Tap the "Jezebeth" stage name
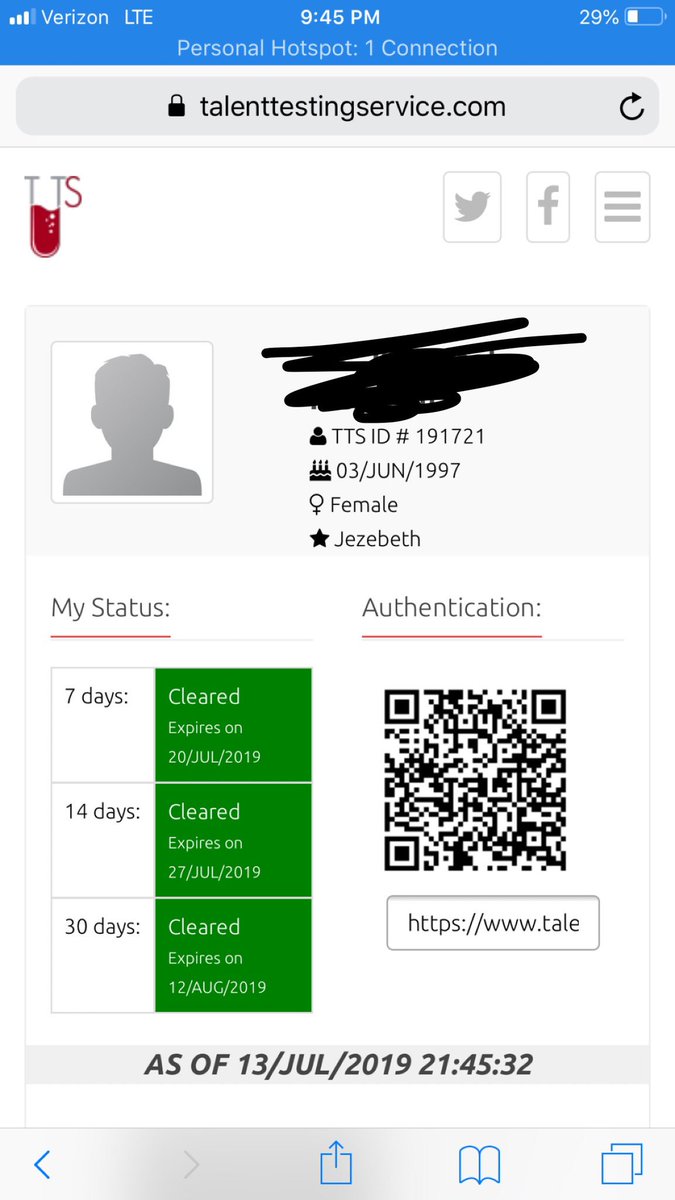The width and height of the screenshot is (675, 1200). click(x=377, y=539)
